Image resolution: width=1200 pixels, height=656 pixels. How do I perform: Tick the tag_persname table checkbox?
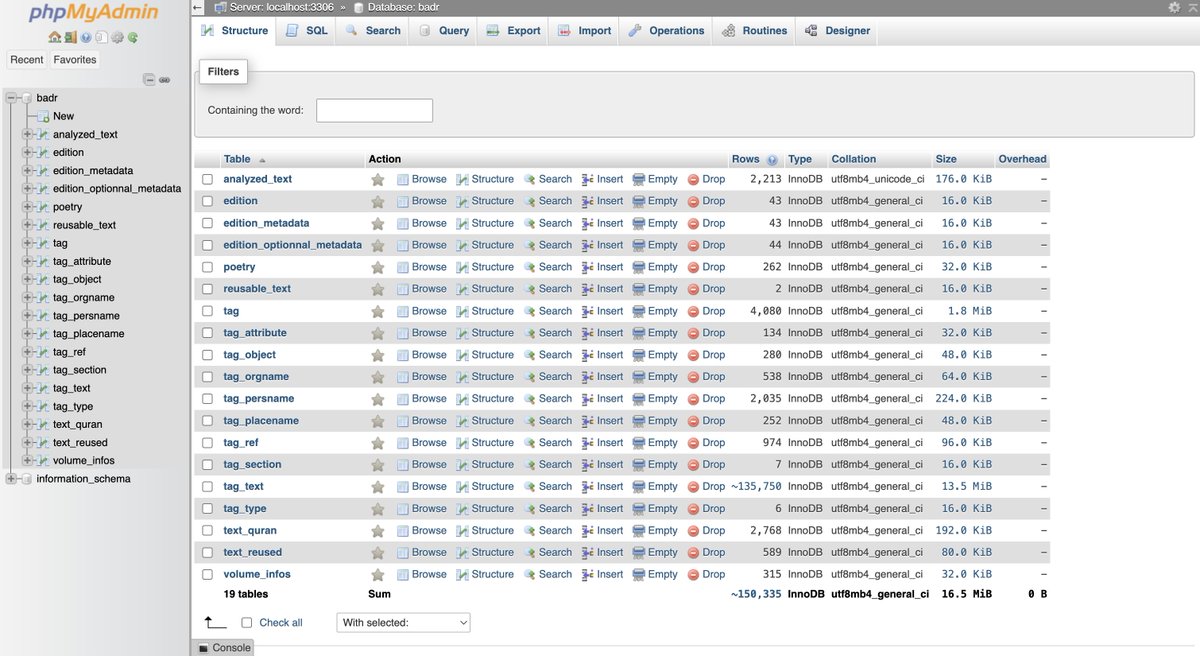[x=207, y=399]
